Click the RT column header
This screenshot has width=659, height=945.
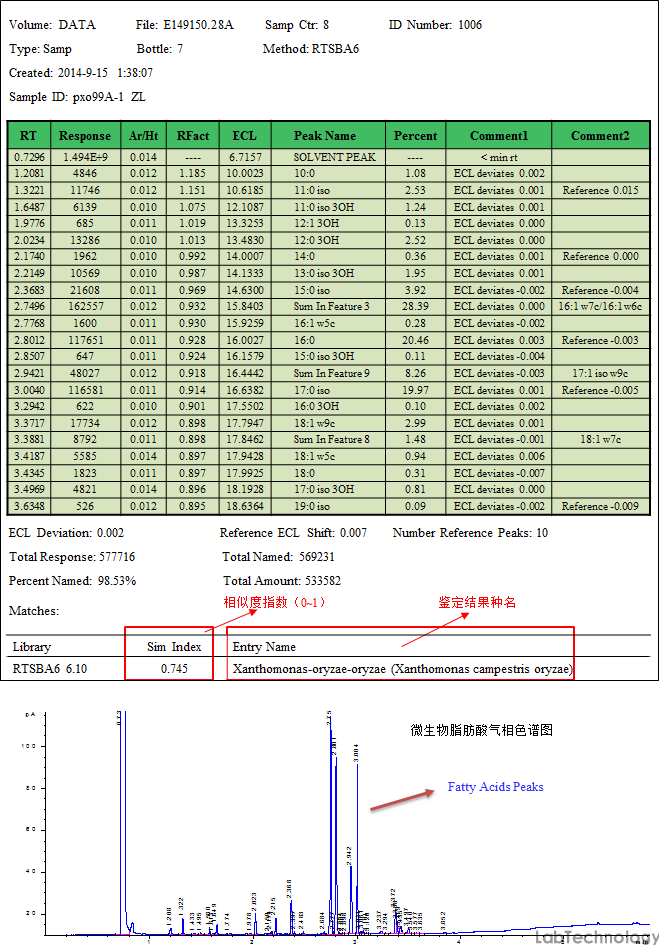[28, 136]
